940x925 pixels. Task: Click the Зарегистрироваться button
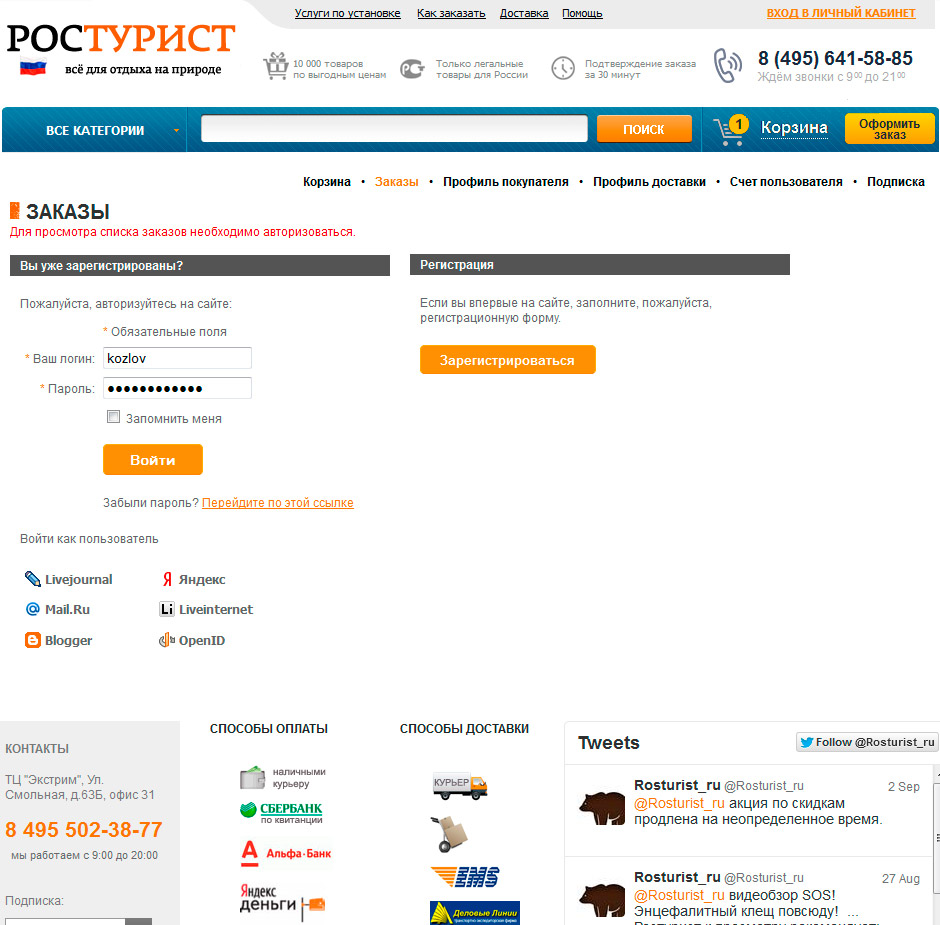(x=508, y=360)
